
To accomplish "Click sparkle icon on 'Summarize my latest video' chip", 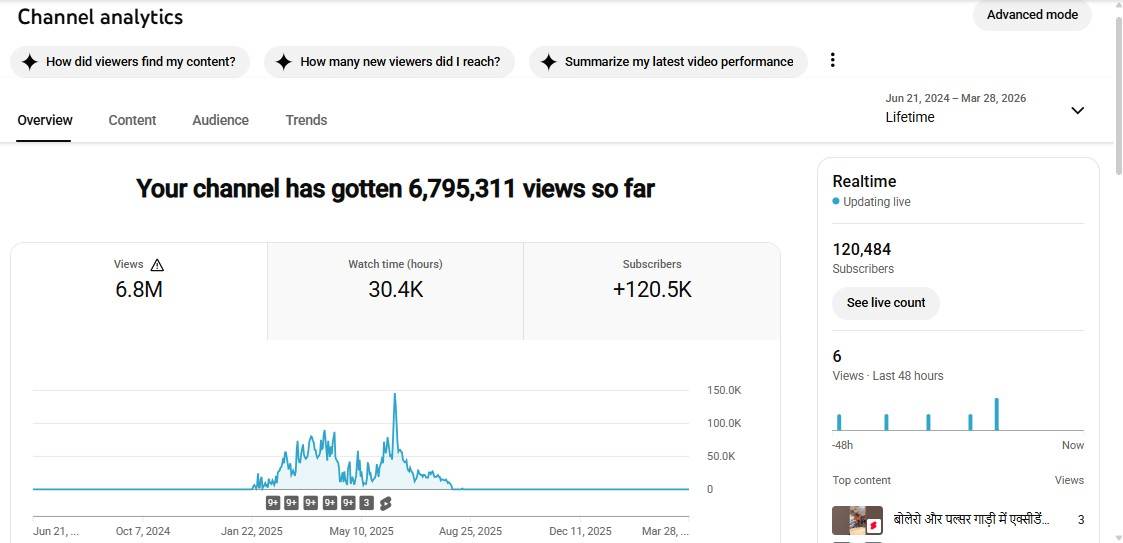I will 548,62.
